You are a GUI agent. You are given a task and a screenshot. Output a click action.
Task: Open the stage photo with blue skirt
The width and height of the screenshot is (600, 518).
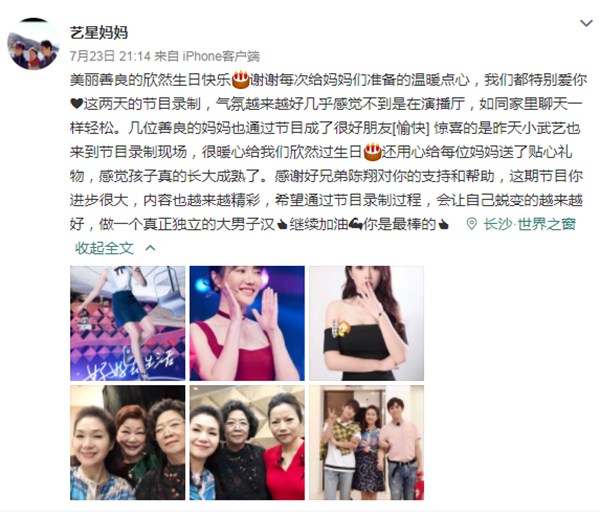127,323
